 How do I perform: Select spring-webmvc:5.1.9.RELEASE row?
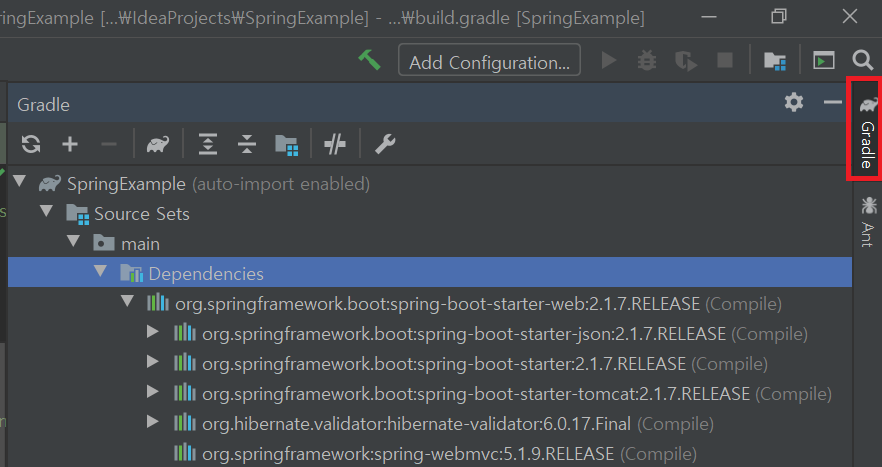430,453
